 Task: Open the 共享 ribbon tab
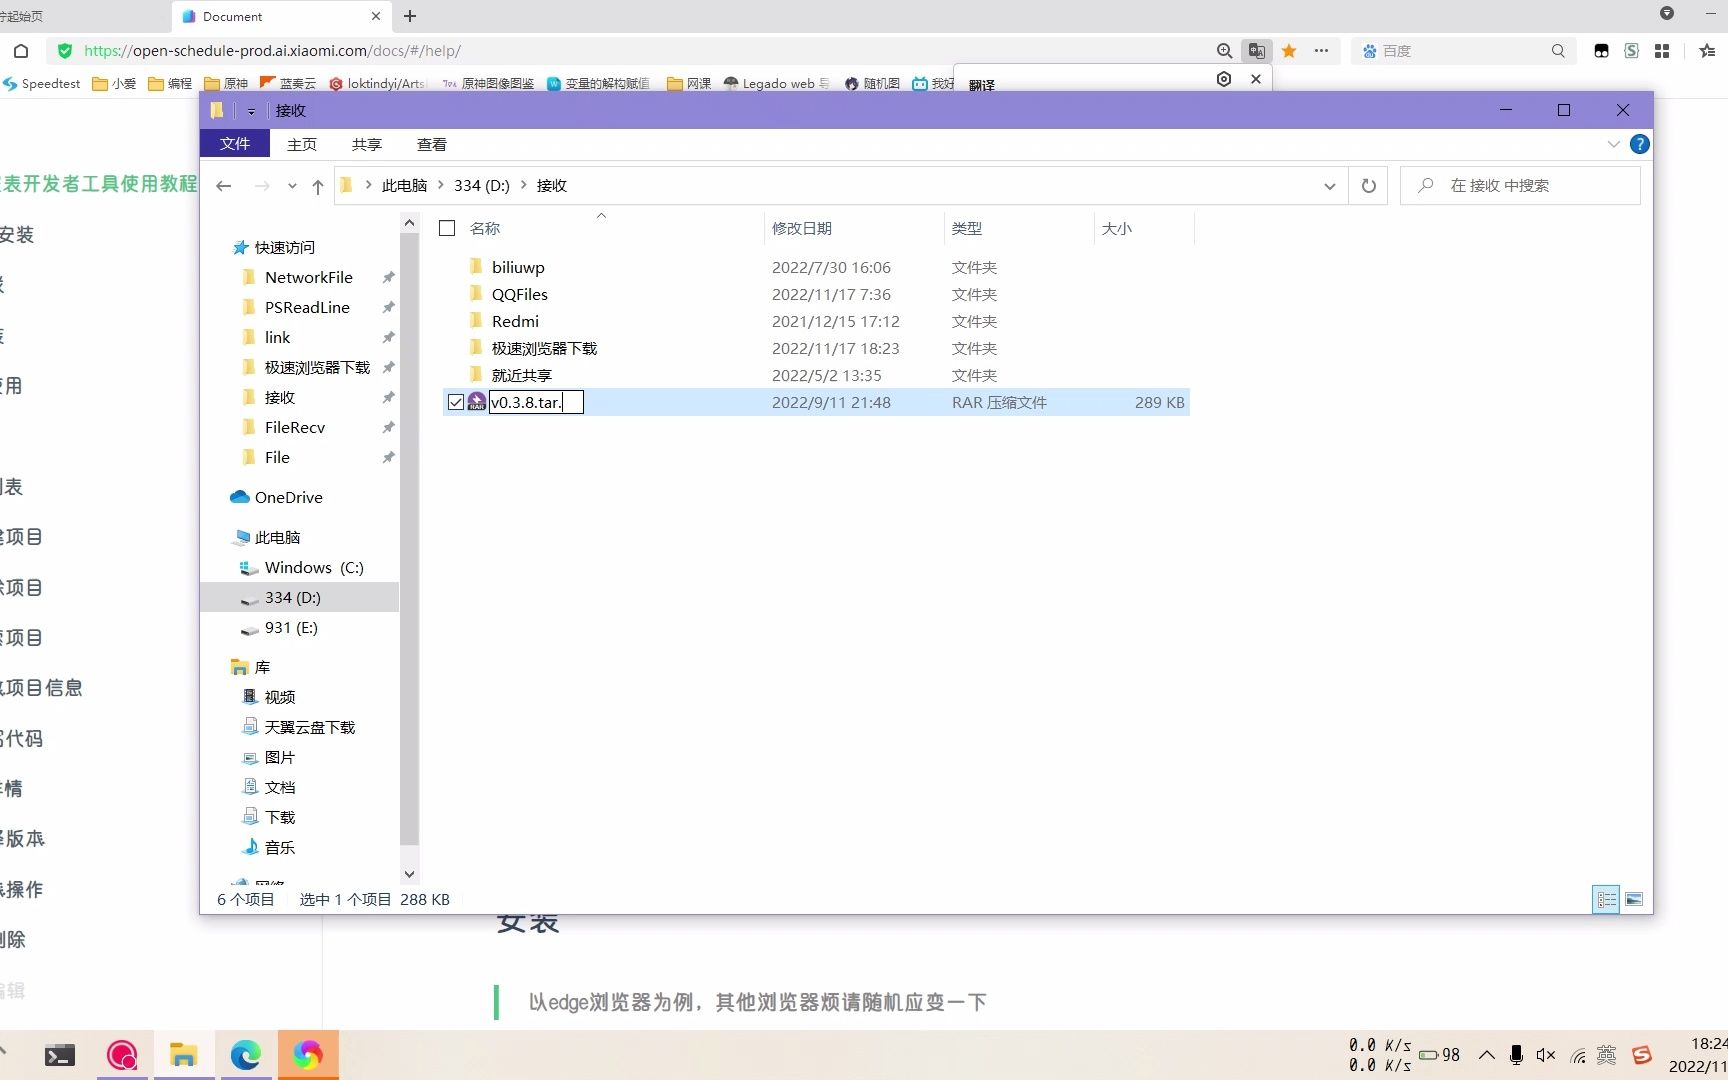(367, 144)
